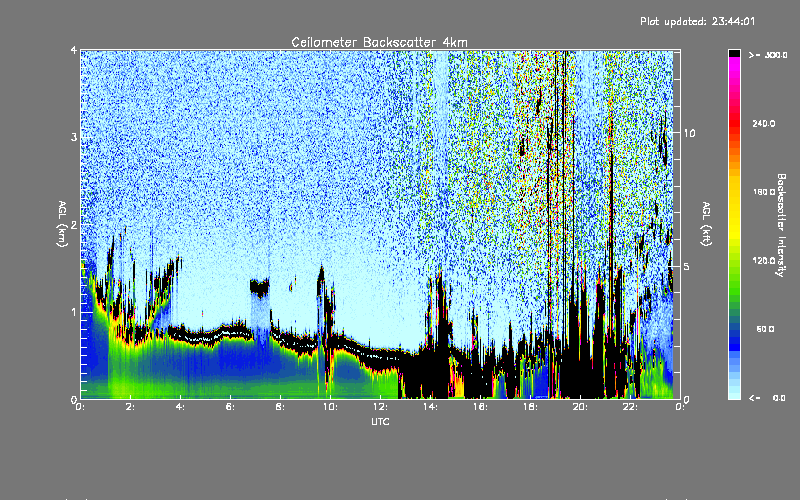Click the "6:" hour tick on UTC axis
The width and height of the screenshot is (800, 500).
[x=231, y=407]
